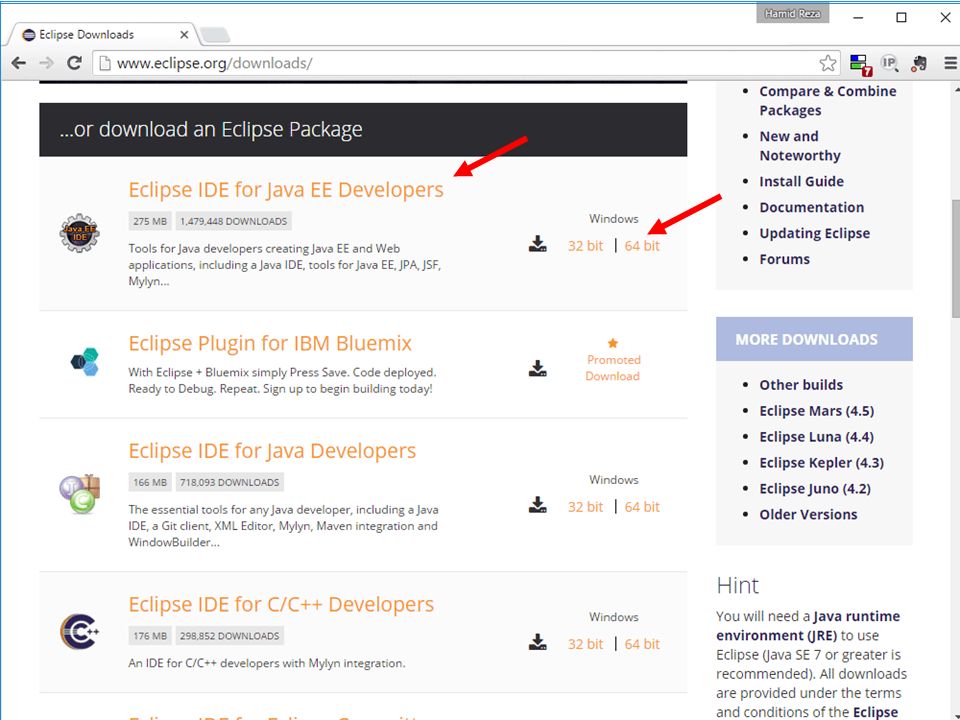Click the Hint heading
The height and width of the screenshot is (720, 960).
coord(738,586)
